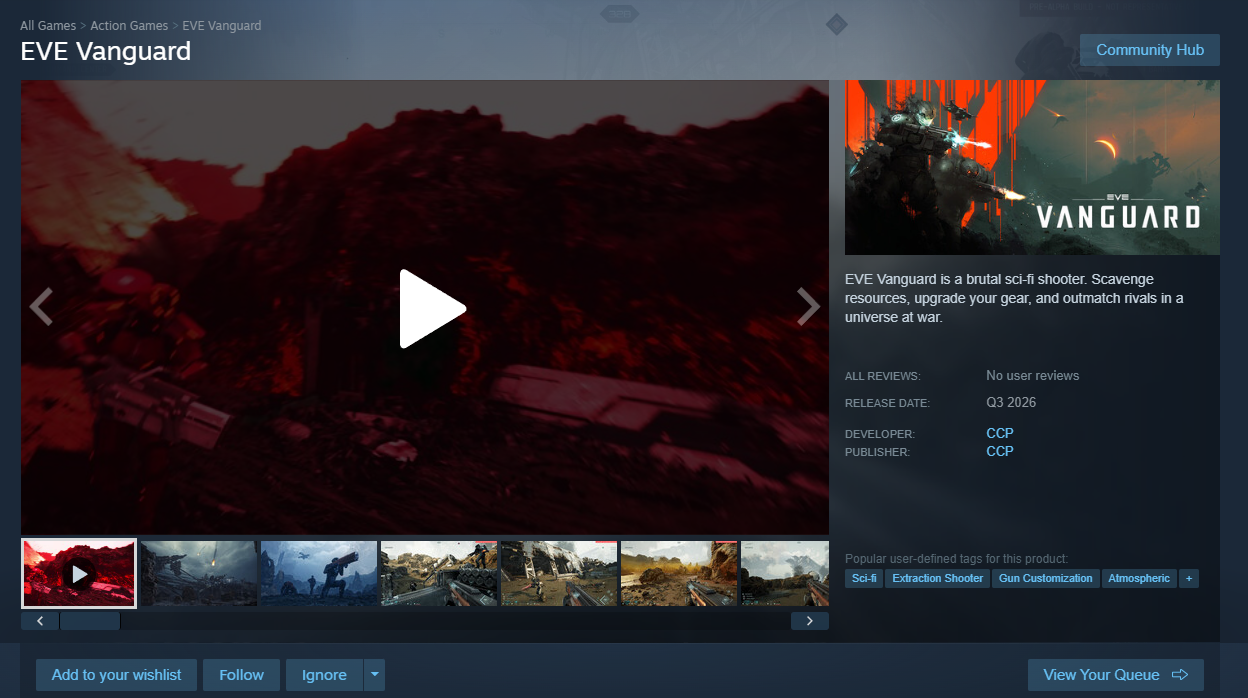Open the Community Hub
Screen dimensions: 1248x698
tap(1150, 50)
